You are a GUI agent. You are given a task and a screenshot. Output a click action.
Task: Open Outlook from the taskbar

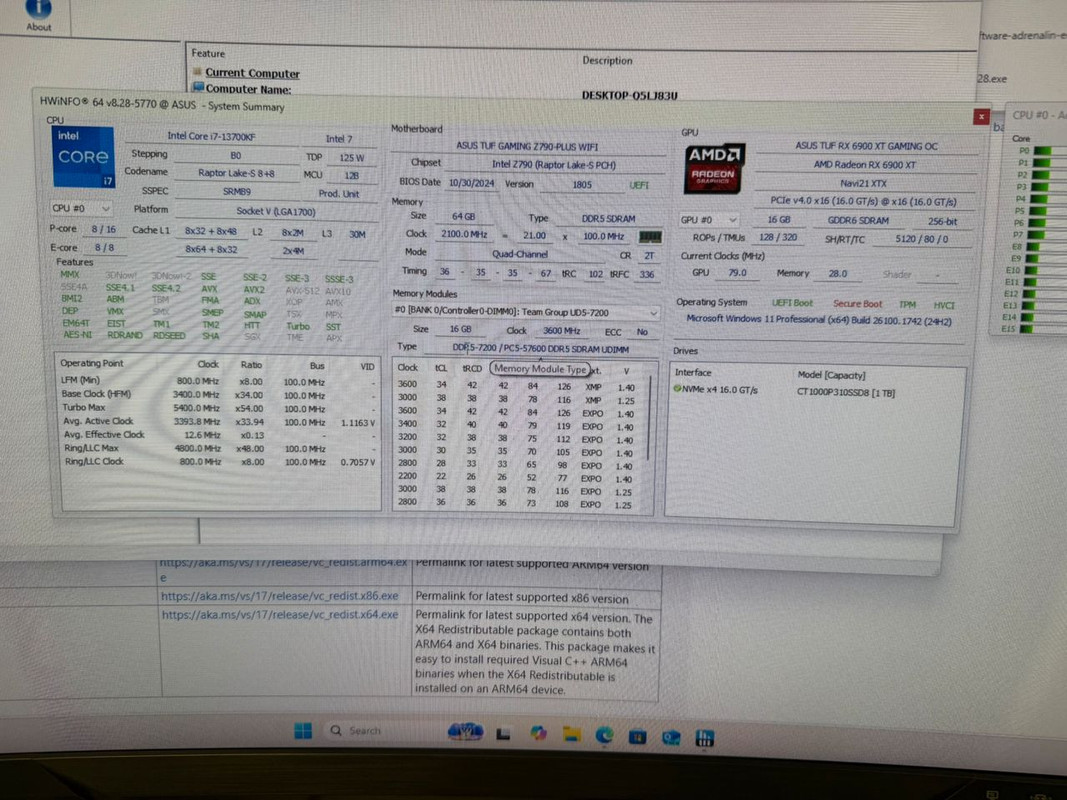point(671,737)
